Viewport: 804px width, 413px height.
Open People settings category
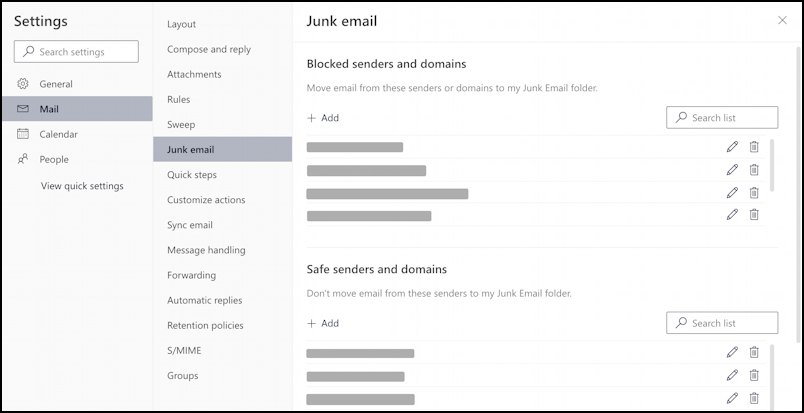[54, 159]
